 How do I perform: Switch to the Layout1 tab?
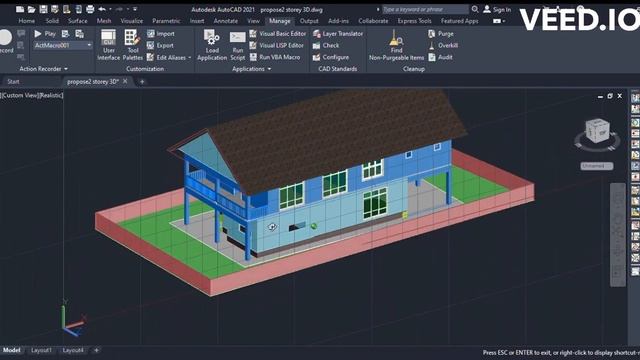click(41, 350)
